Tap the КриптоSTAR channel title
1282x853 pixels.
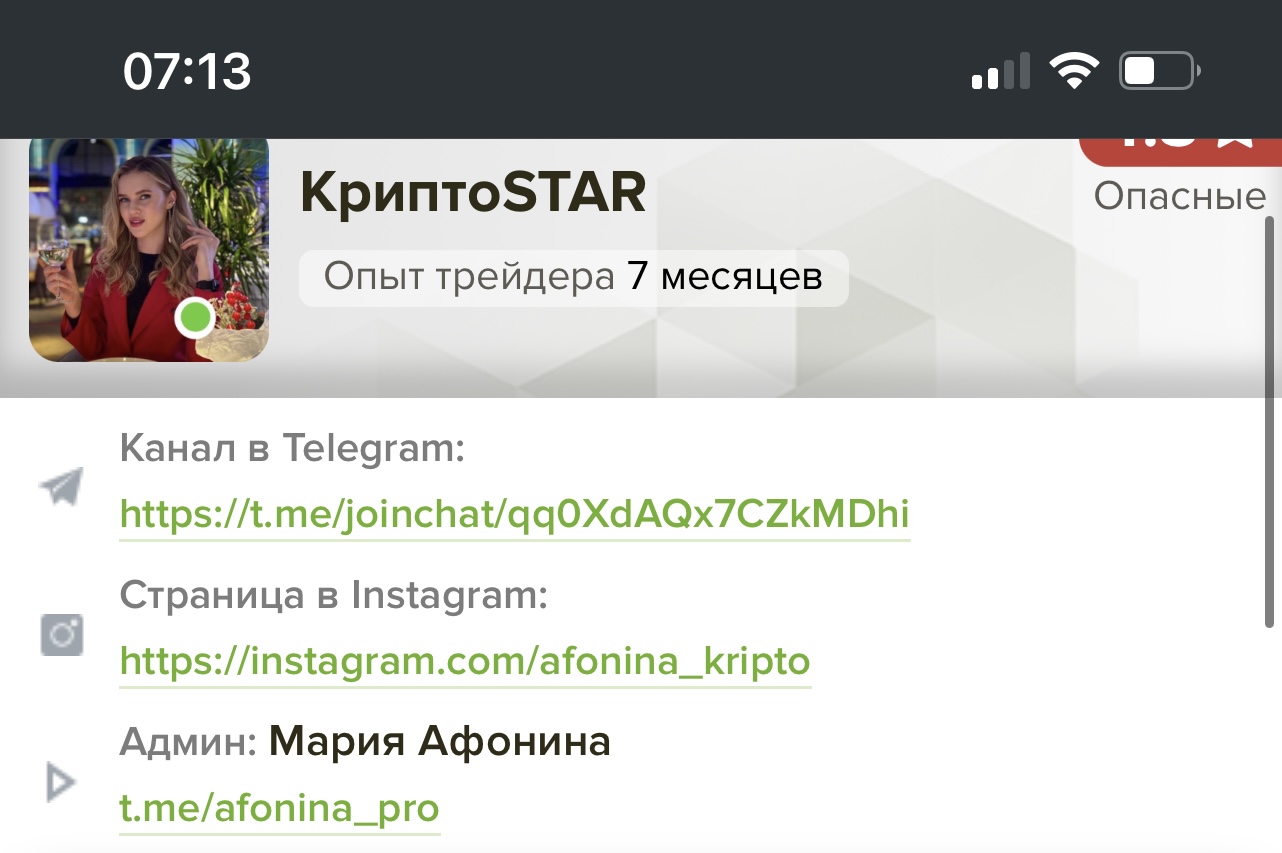click(x=473, y=193)
